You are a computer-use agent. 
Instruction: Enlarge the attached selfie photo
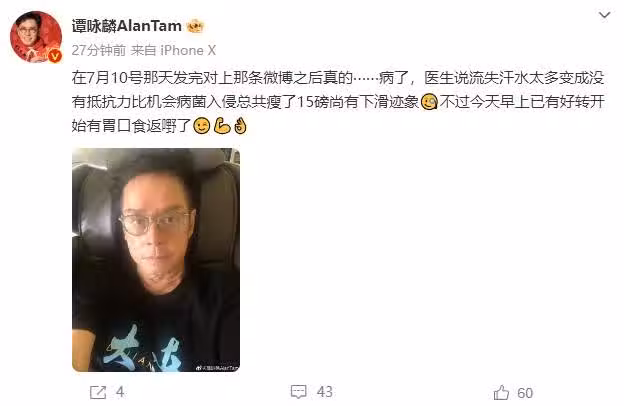(156, 260)
